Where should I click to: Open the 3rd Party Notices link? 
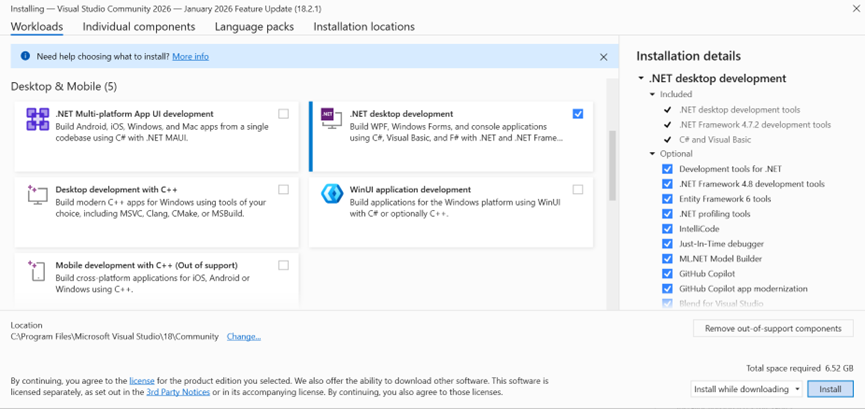[x=178, y=392]
